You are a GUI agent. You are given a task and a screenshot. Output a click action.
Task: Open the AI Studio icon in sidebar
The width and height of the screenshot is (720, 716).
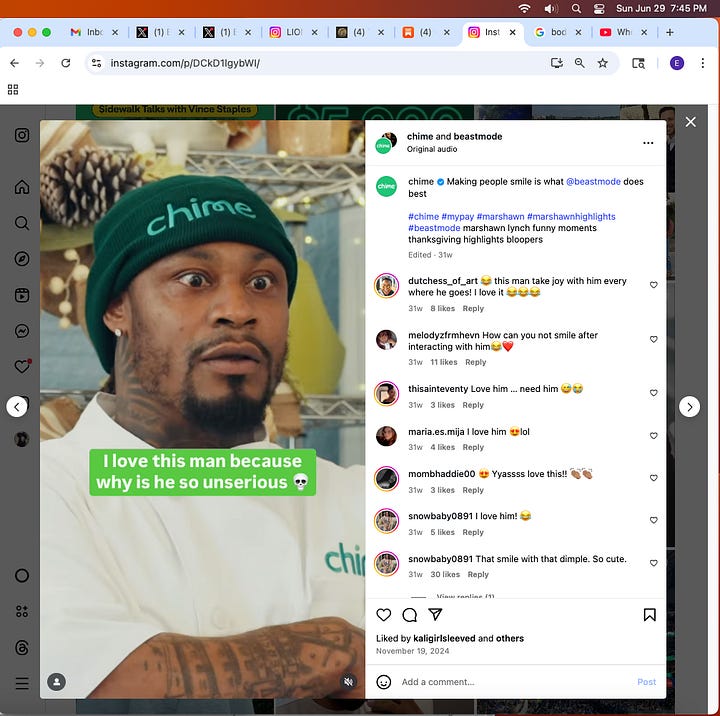point(22,611)
